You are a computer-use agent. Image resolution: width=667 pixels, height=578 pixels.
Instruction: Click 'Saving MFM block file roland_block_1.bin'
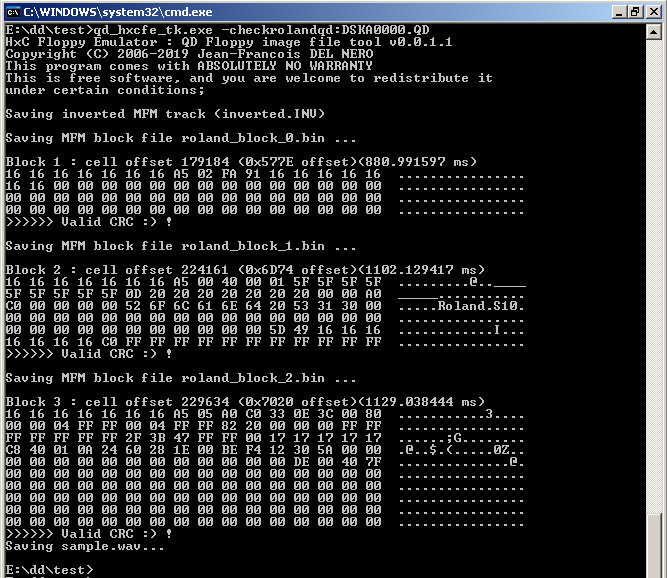pos(181,246)
